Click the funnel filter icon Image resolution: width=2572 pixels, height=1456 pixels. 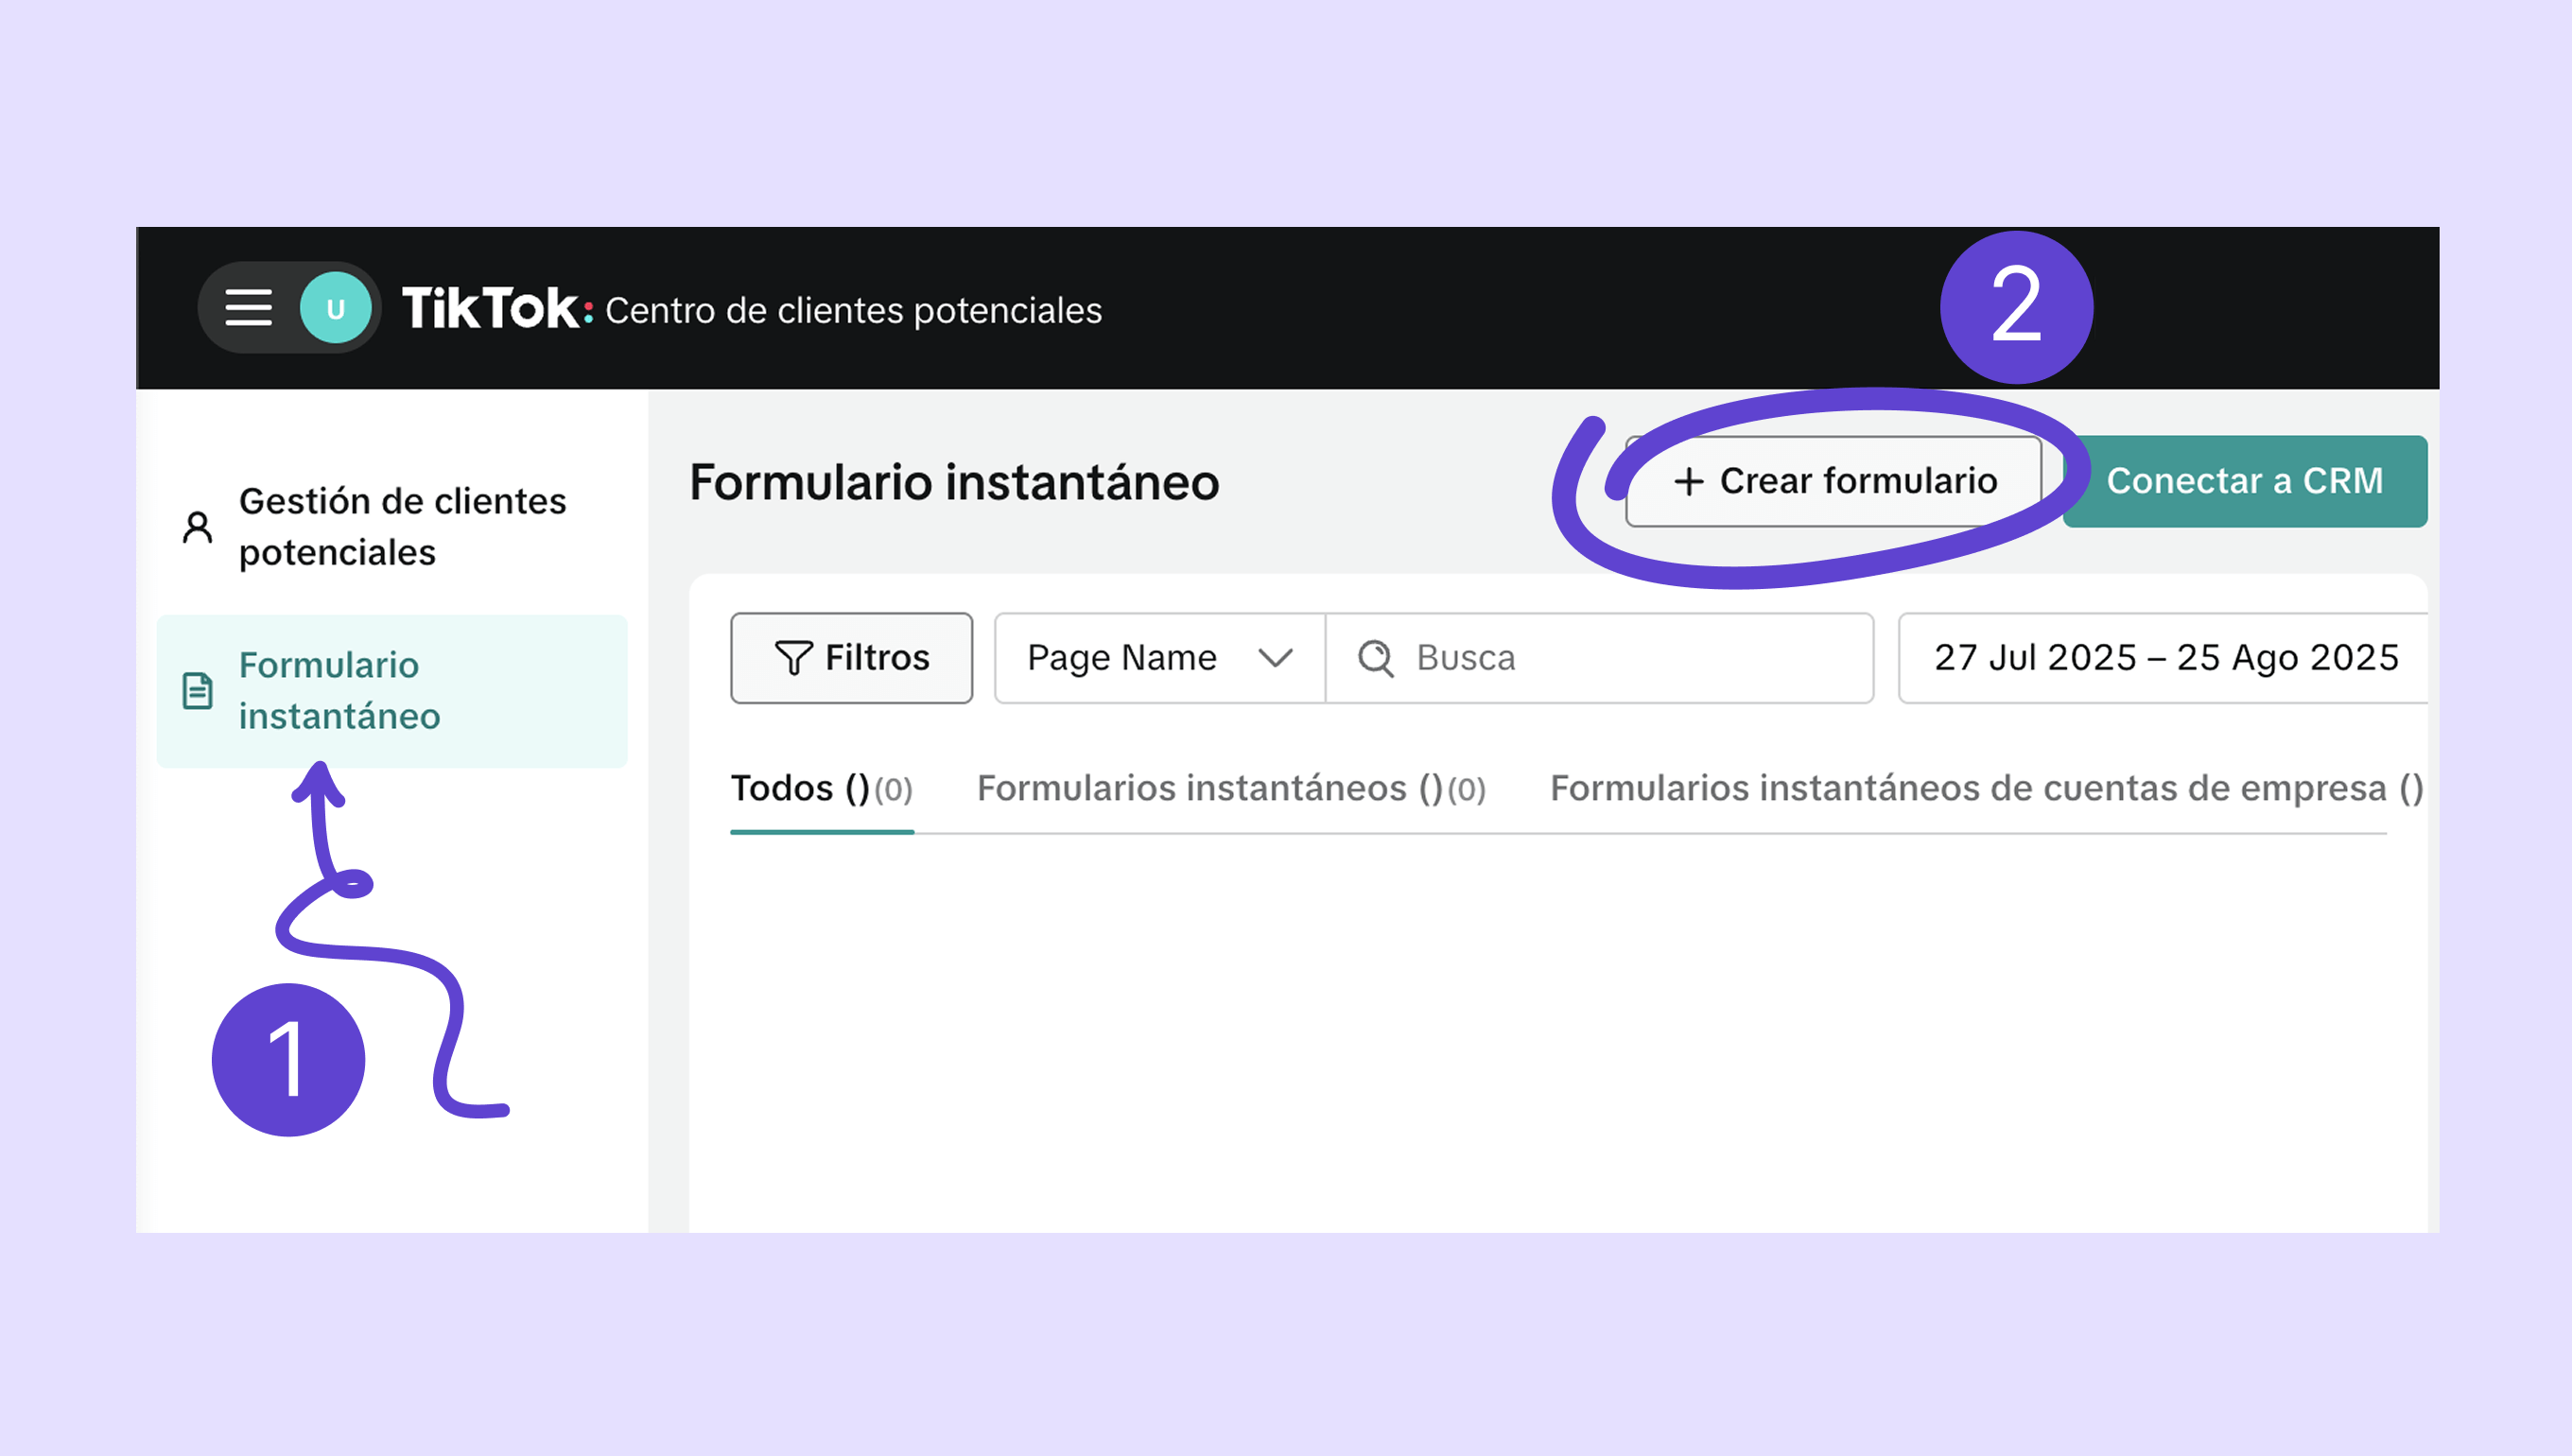coord(793,658)
